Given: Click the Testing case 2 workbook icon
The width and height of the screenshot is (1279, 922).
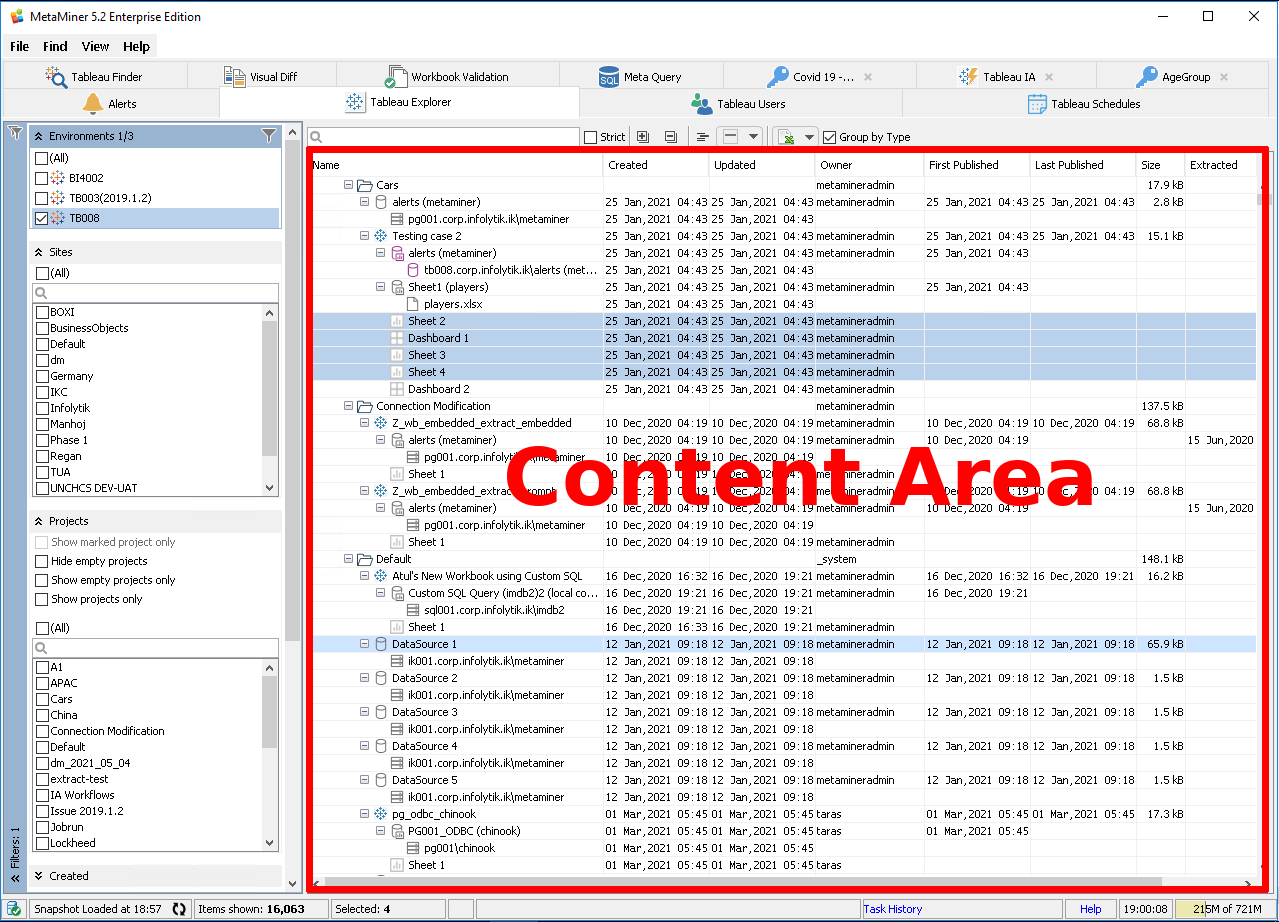Looking at the screenshot, I should coord(380,236).
